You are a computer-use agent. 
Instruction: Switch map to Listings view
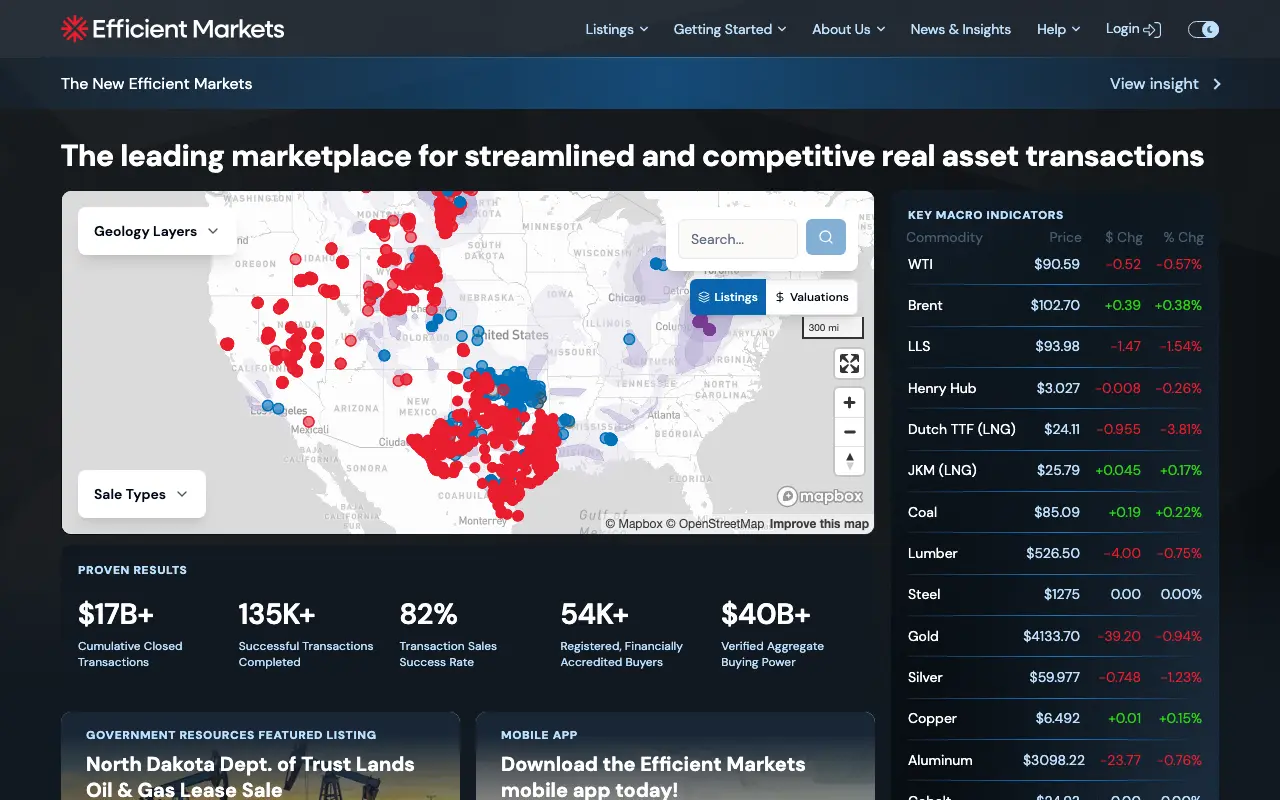[728, 297]
